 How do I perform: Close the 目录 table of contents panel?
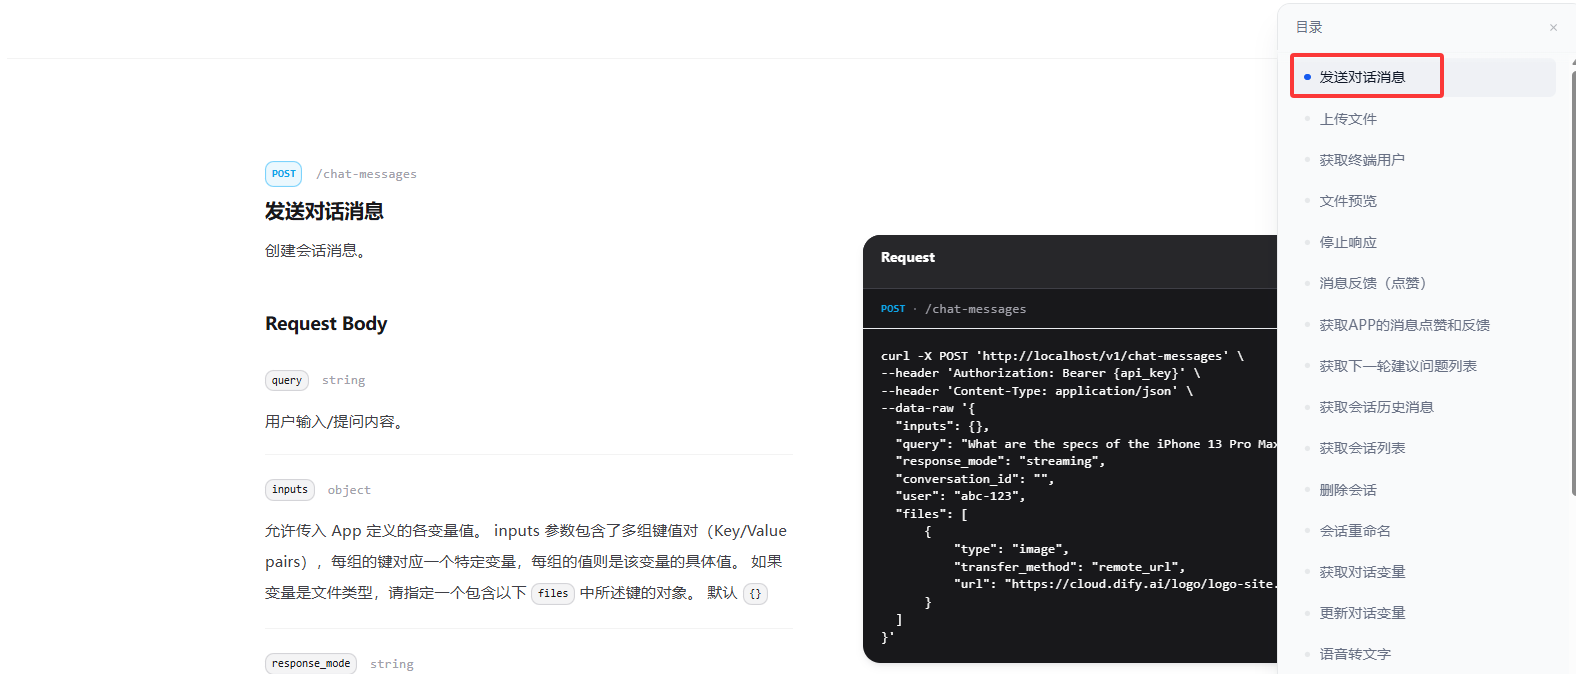click(1553, 28)
